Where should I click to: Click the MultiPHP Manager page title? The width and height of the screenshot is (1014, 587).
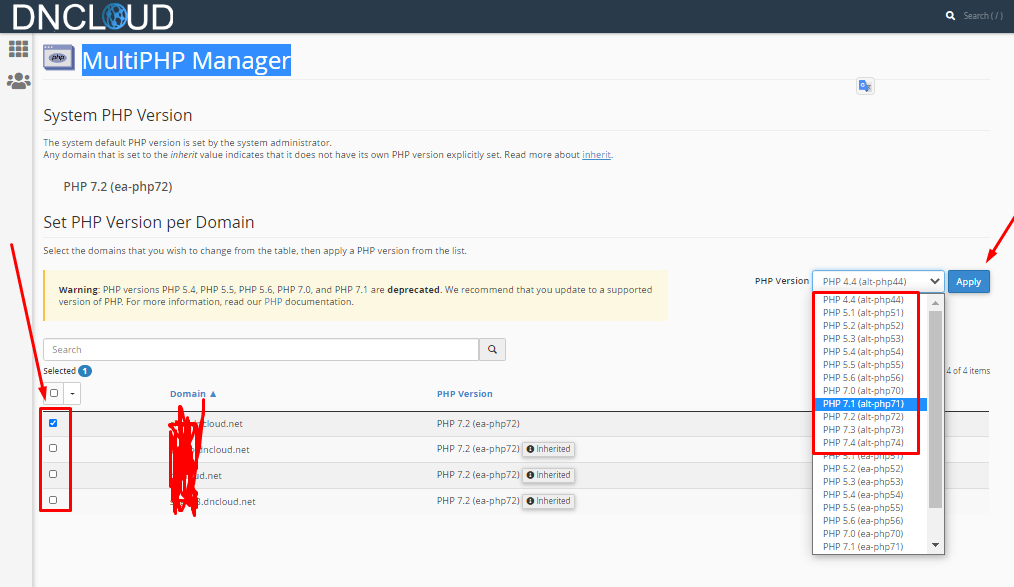click(x=186, y=60)
